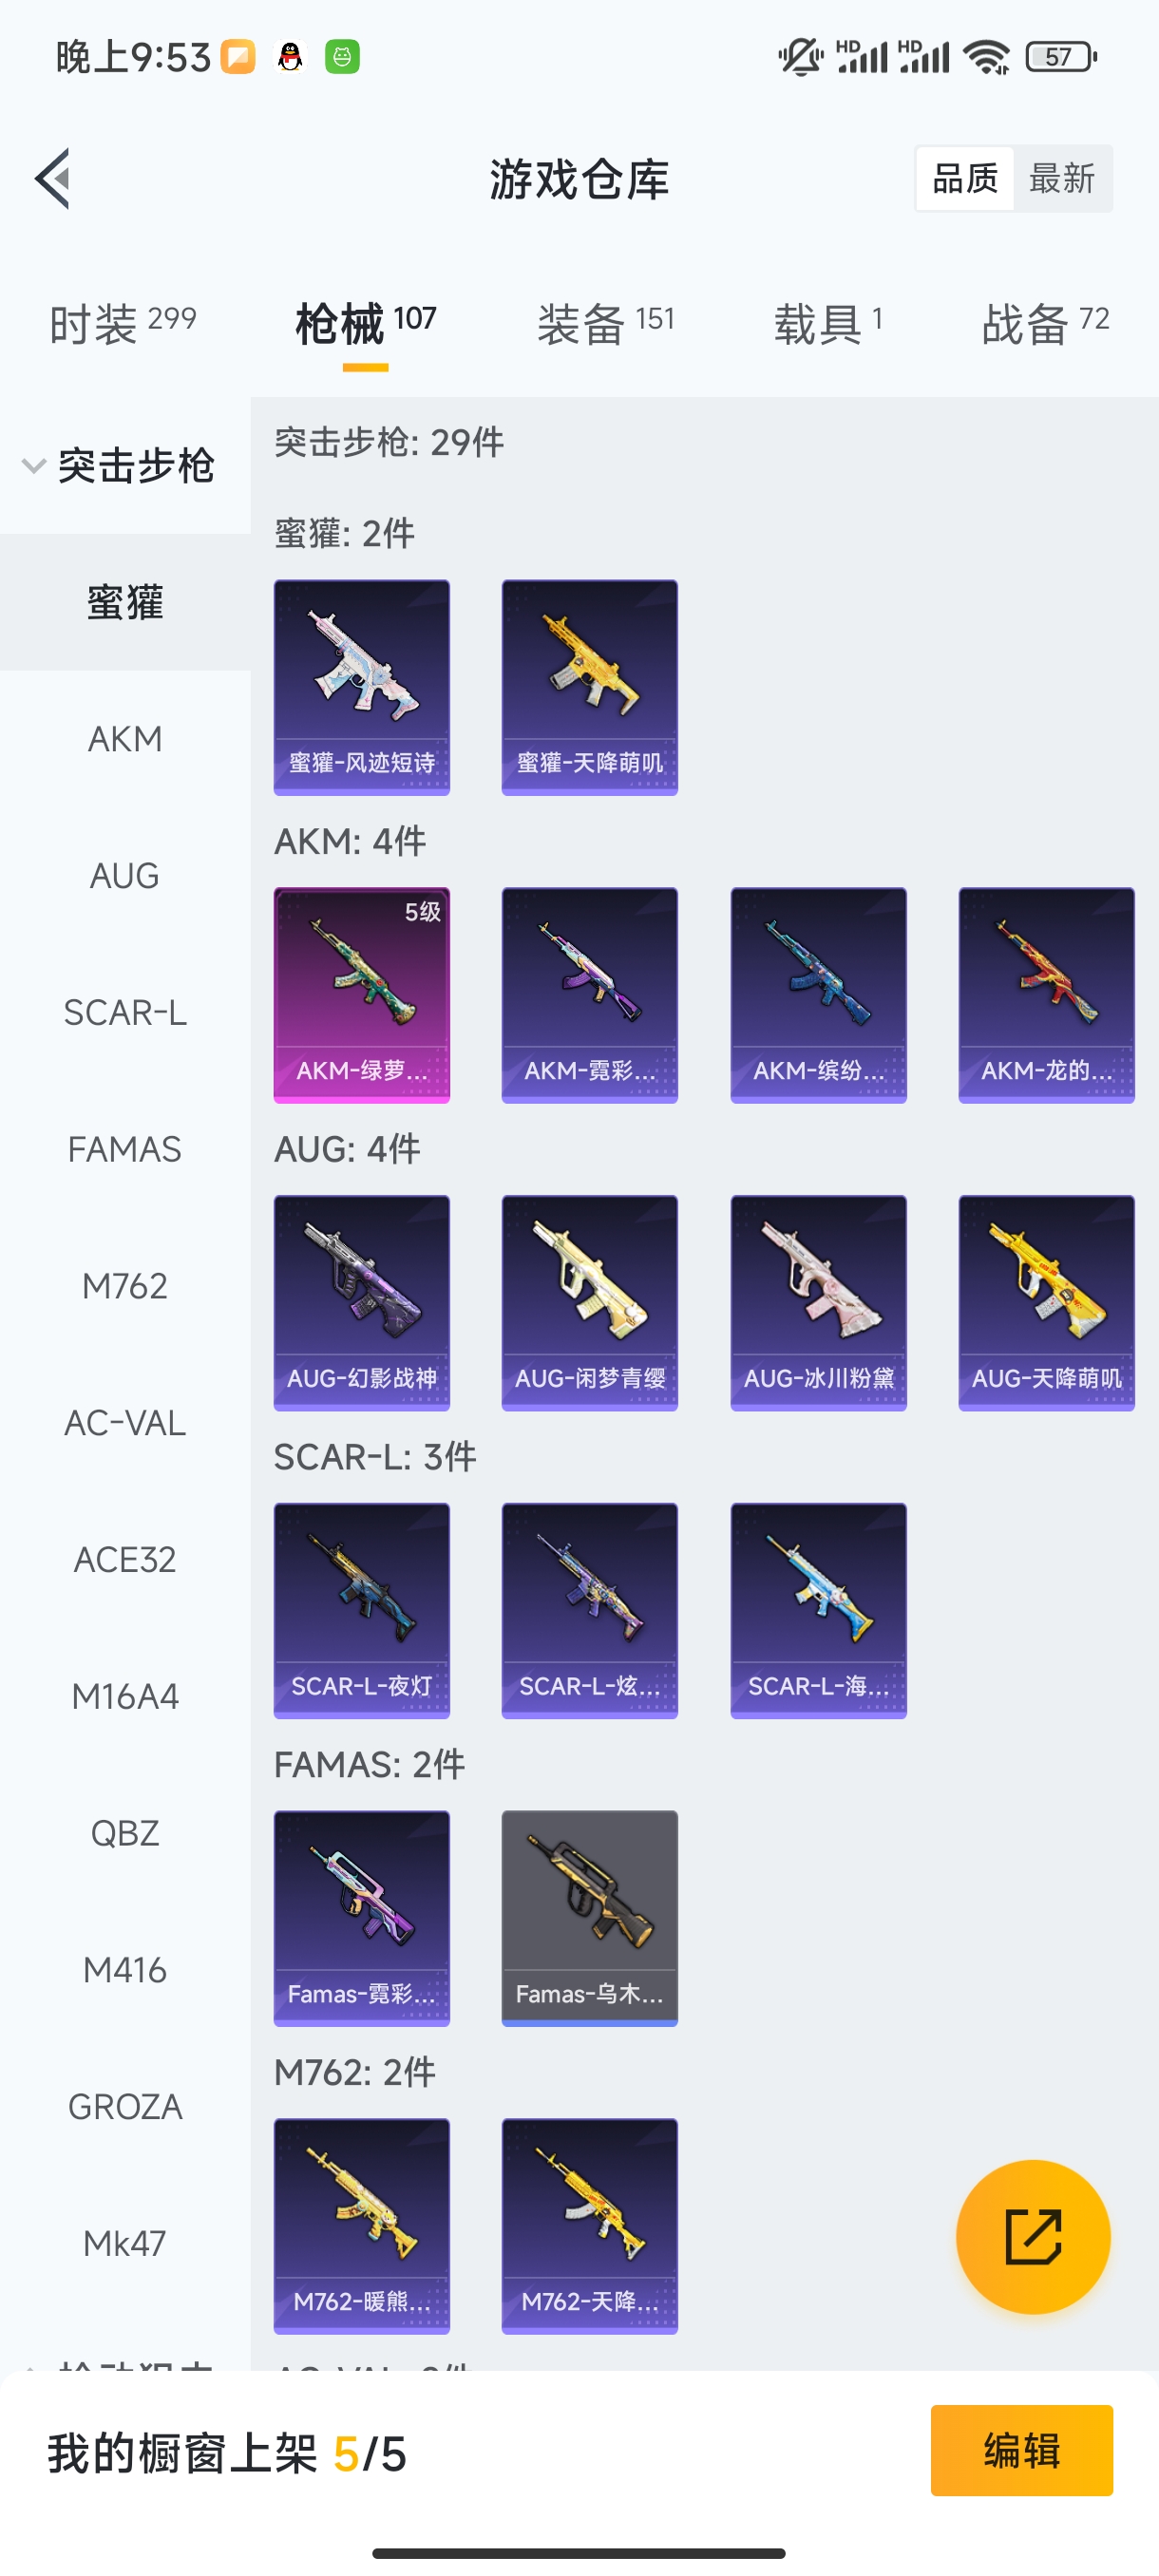Open the 时装 tab
The image size is (1159, 2576).
point(123,324)
